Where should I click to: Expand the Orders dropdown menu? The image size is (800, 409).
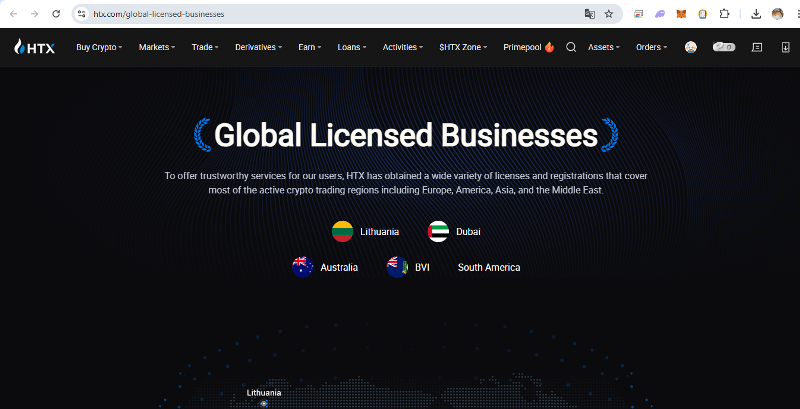[x=652, y=47]
